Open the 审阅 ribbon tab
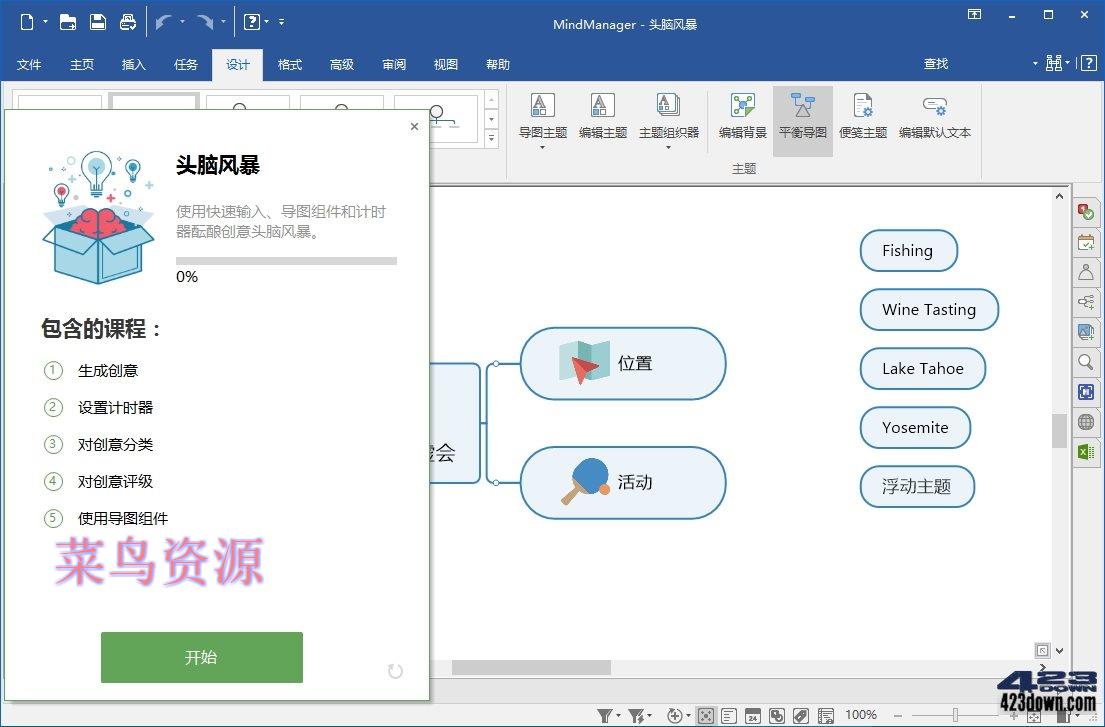Viewport: 1105px width, 727px height. point(393,64)
